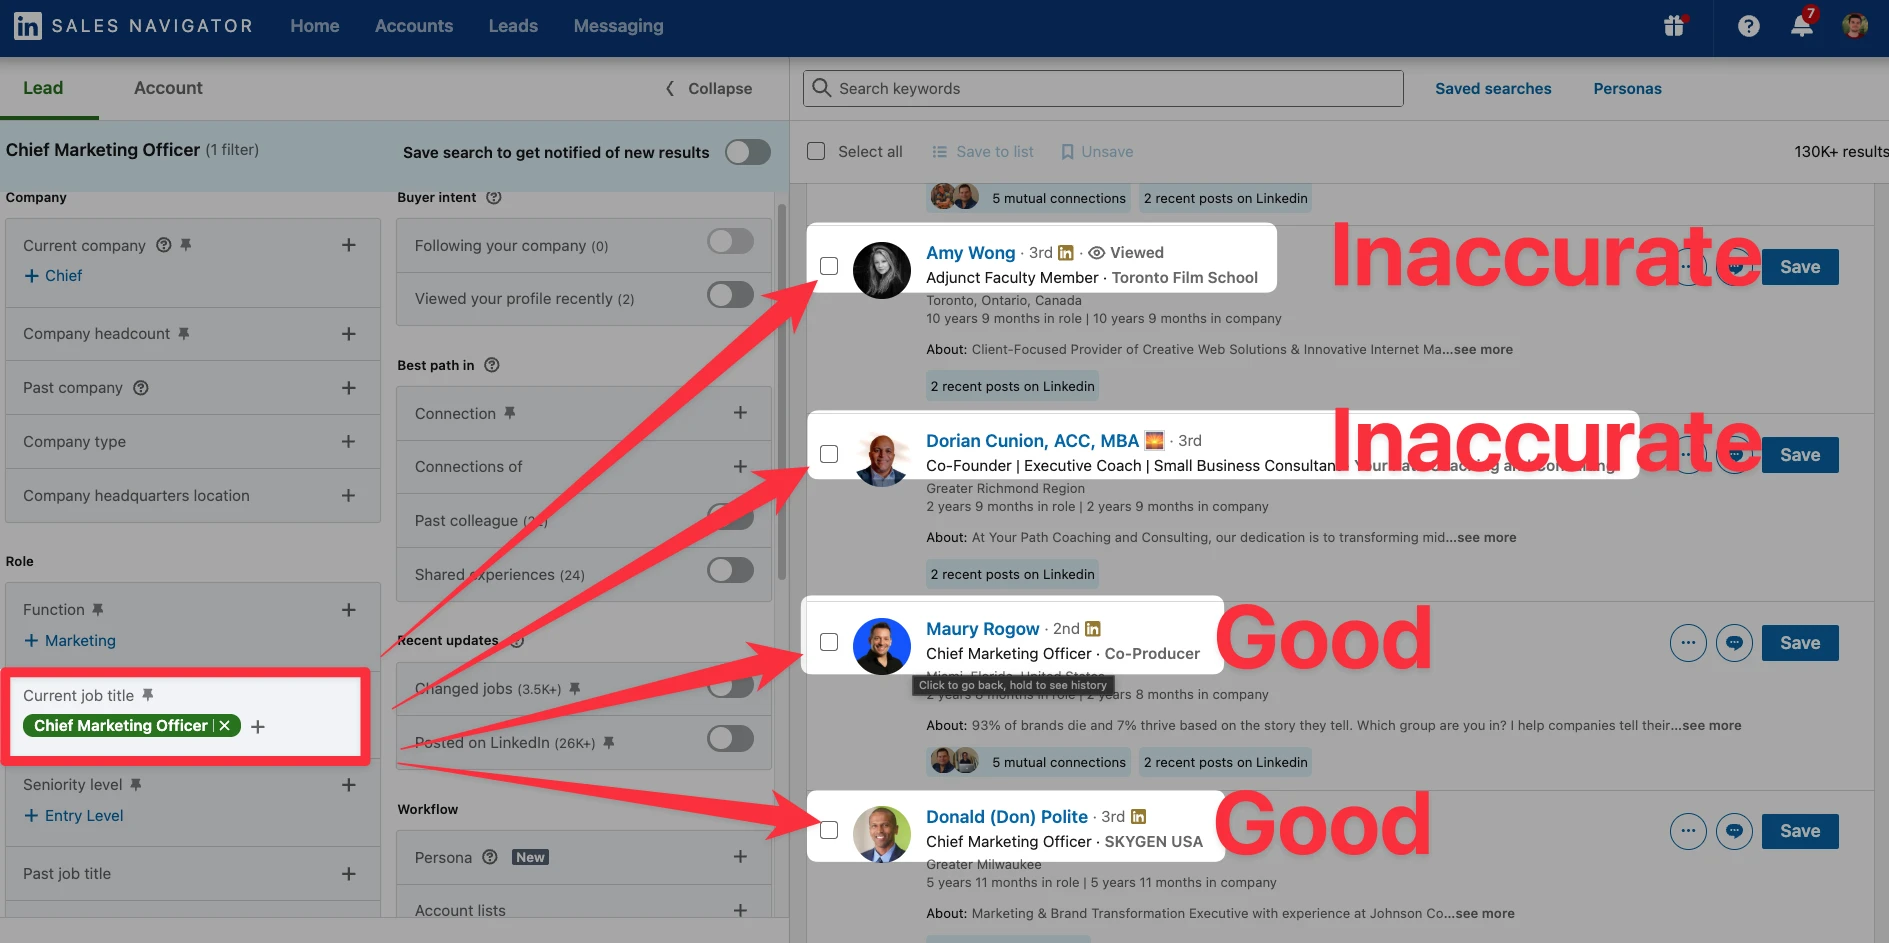Viewport: 1889px width, 943px height.
Task: Click the pin icon next to Posted on LinkedIn
Action: [609, 742]
